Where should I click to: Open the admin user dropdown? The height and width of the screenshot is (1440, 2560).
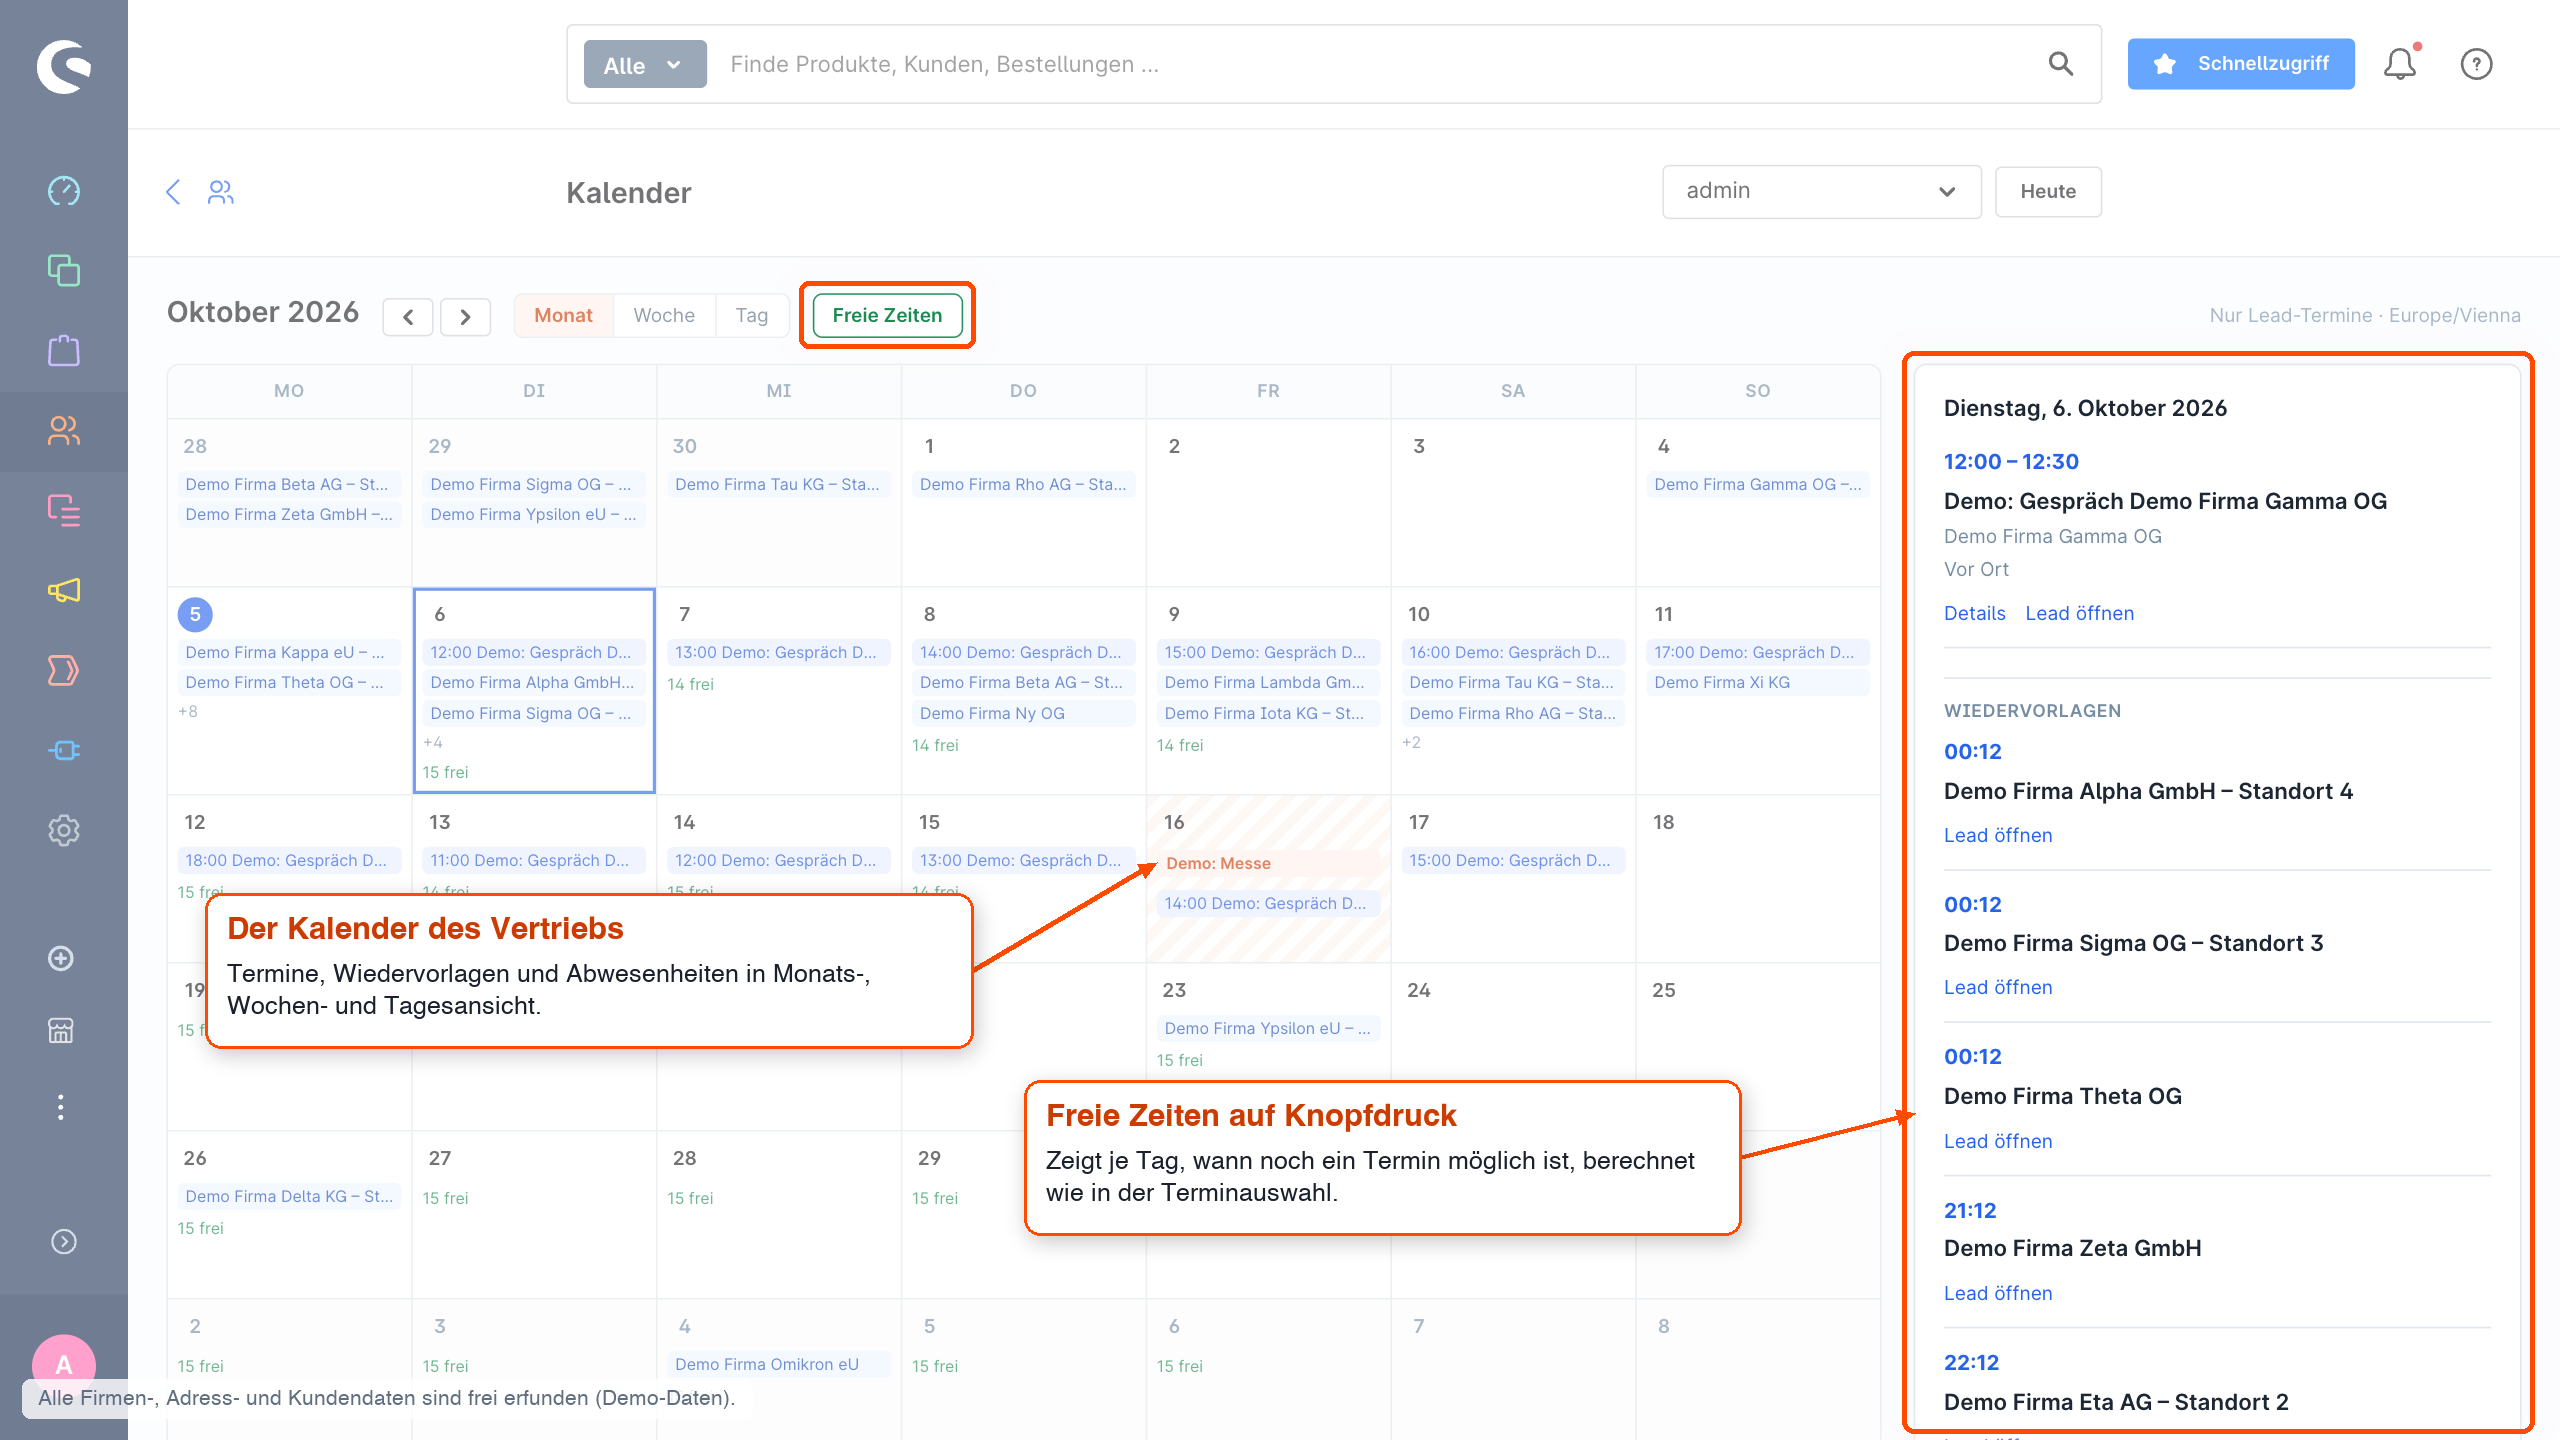pos(1821,191)
